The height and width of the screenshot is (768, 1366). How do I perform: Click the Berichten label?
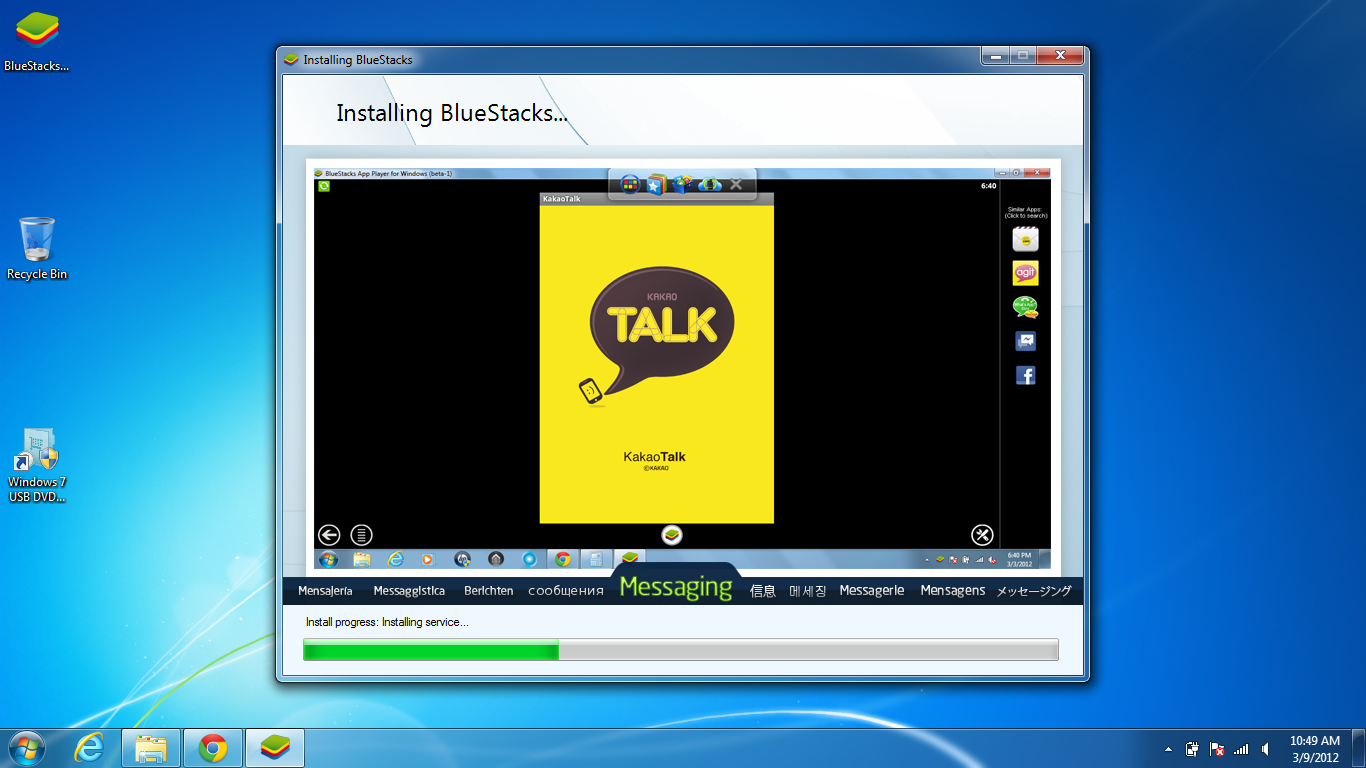click(x=489, y=591)
